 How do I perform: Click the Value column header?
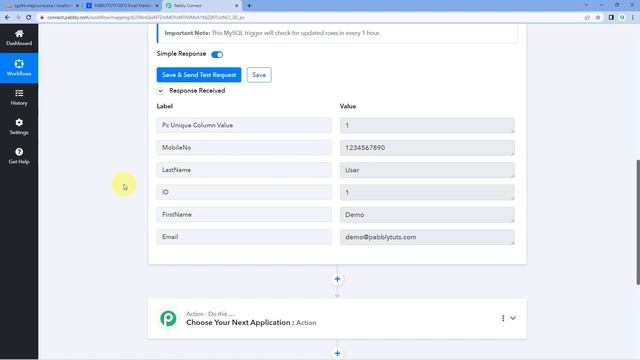[x=348, y=106]
